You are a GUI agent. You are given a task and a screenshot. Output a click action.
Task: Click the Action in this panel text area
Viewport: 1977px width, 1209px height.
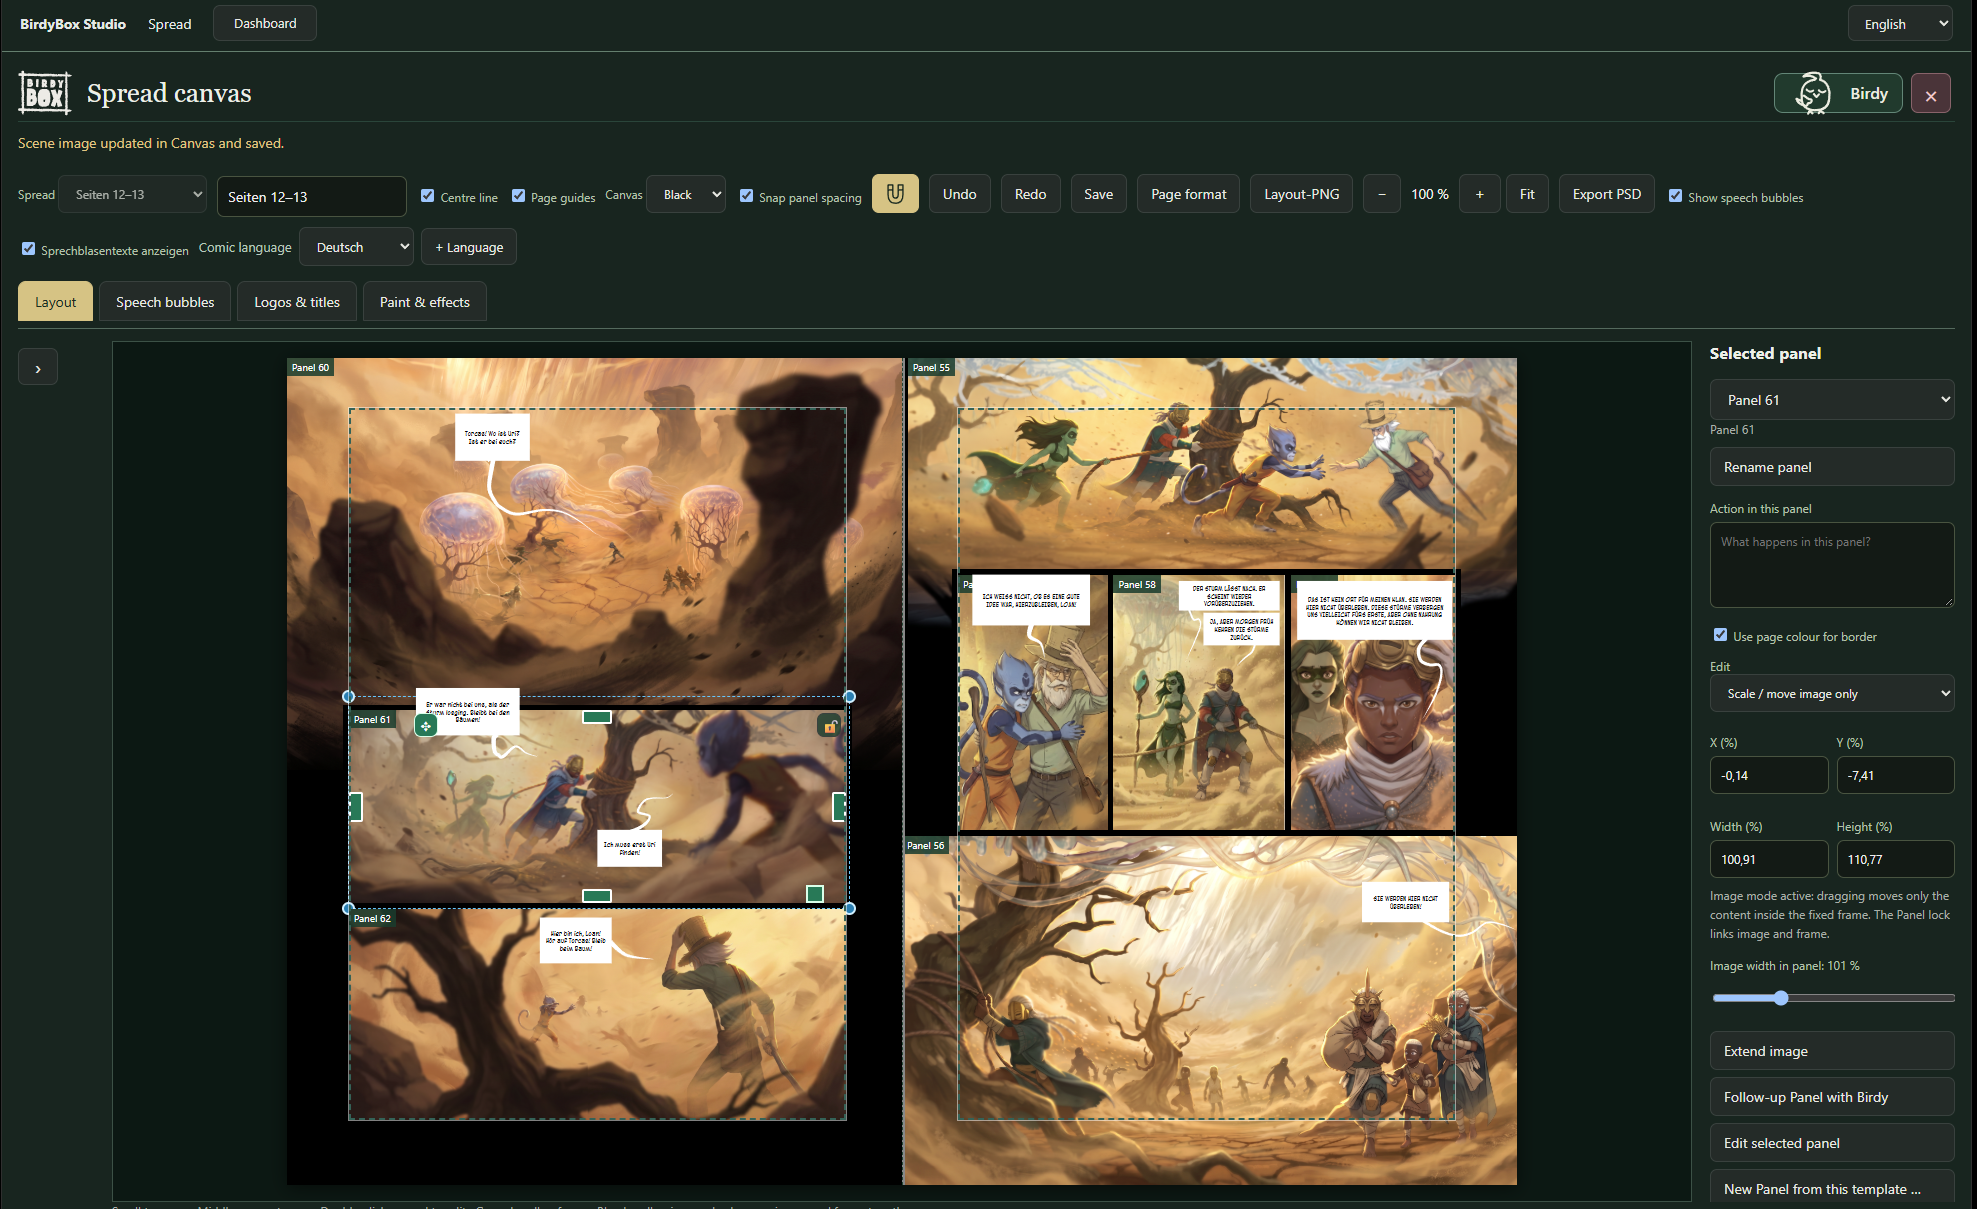tap(1832, 565)
